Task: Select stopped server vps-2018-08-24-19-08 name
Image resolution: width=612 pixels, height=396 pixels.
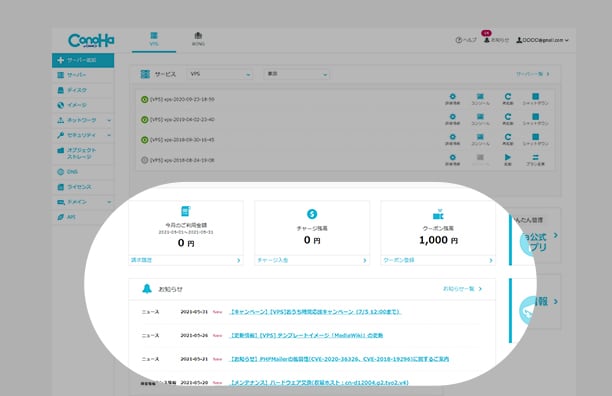Action: point(182,160)
